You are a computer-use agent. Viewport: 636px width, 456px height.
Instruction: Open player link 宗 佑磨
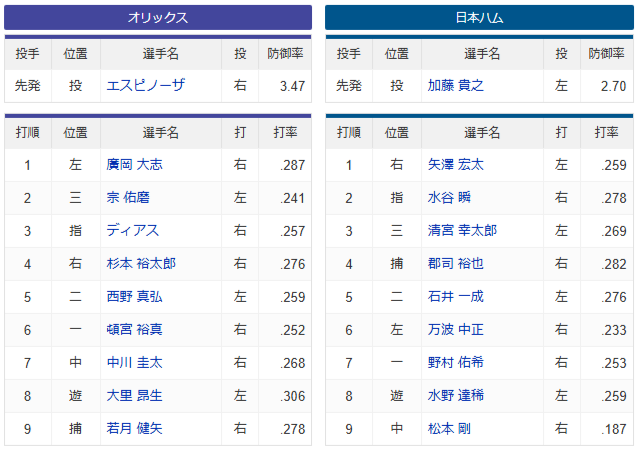128,198
